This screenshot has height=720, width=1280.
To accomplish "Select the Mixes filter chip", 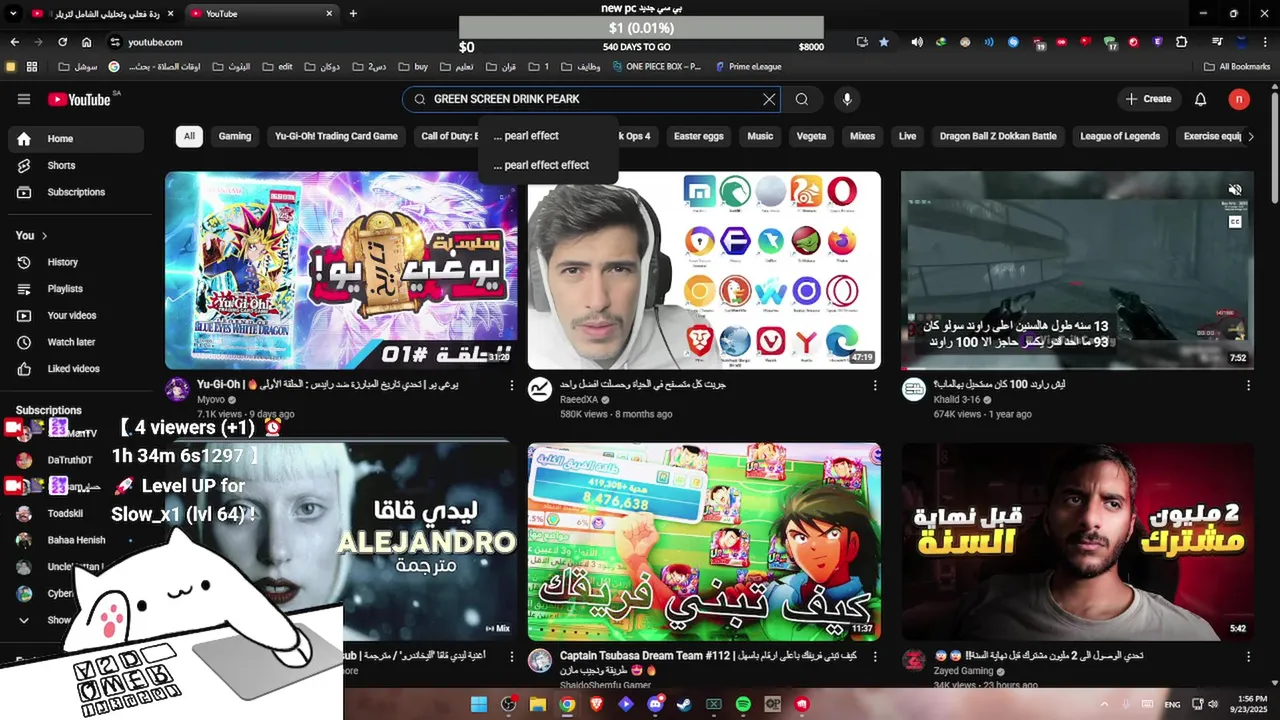I will click(862, 136).
